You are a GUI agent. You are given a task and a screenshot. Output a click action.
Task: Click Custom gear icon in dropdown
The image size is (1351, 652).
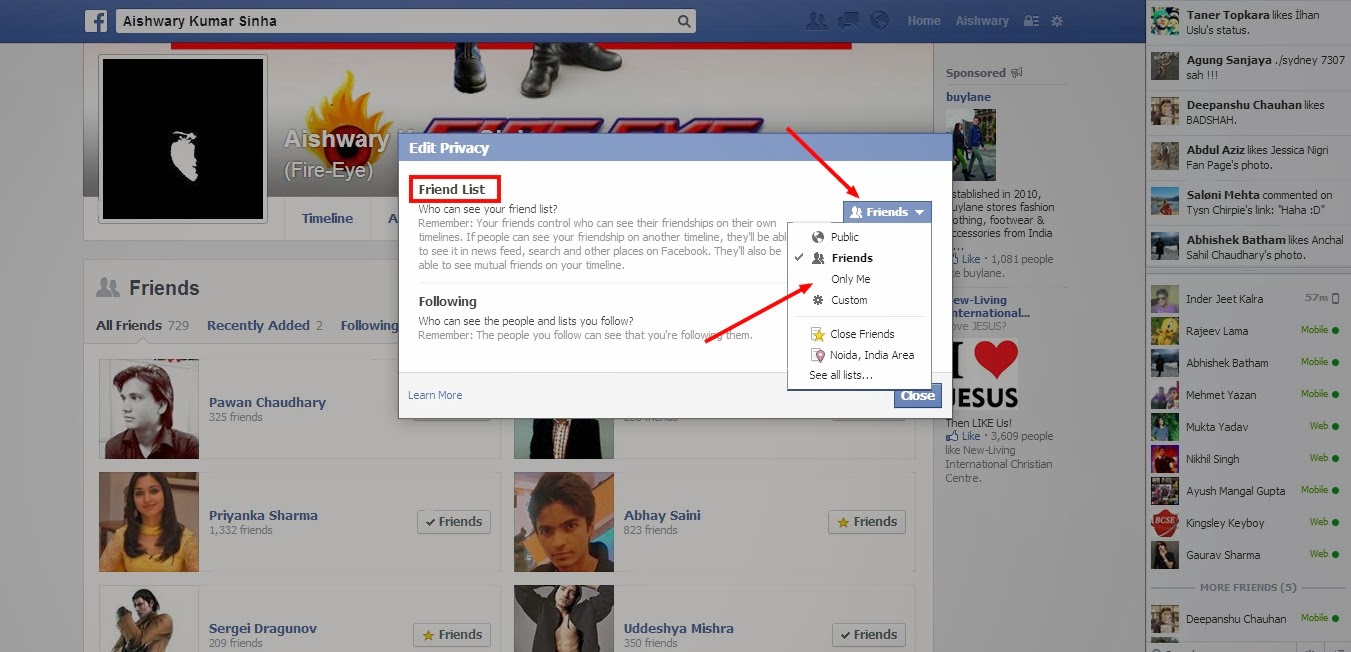[x=818, y=300]
